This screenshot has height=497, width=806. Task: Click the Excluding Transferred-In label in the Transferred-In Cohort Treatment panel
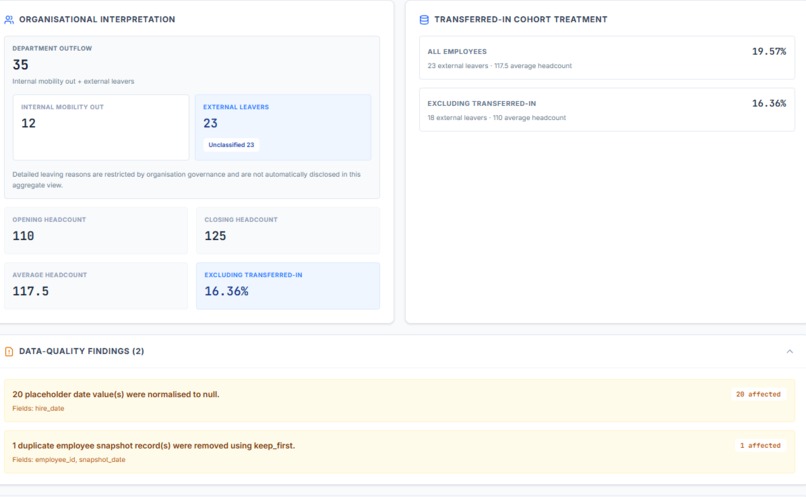tap(482, 103)
